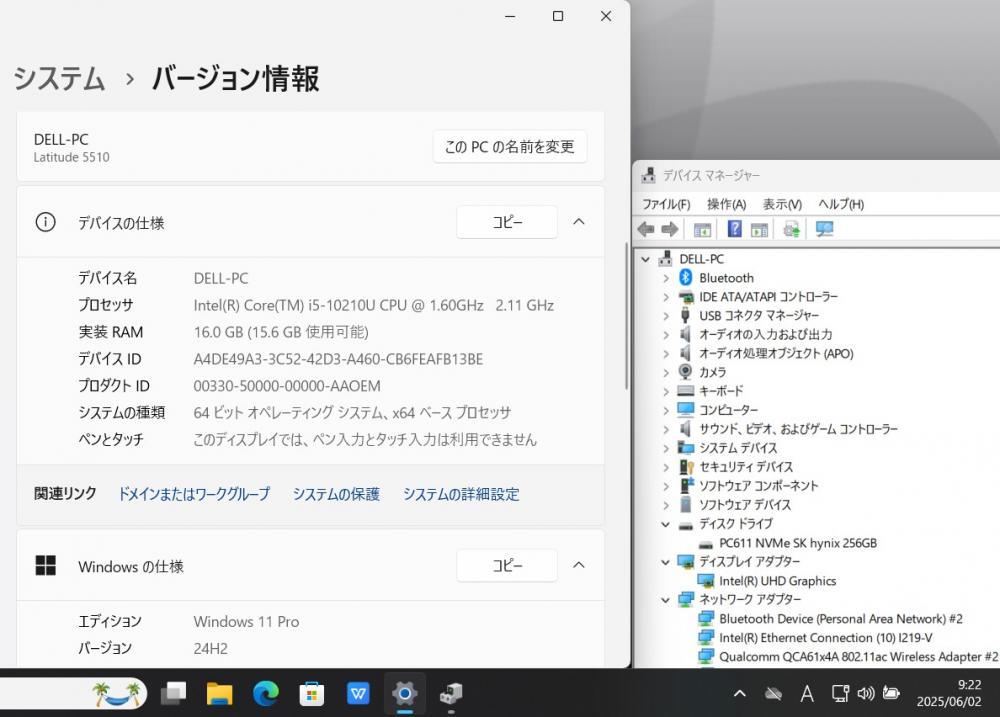Viewport: 1000px width, 717px height.
Task: Copy device specs with デバイスの仕様 コピー button
Action: 507,222
